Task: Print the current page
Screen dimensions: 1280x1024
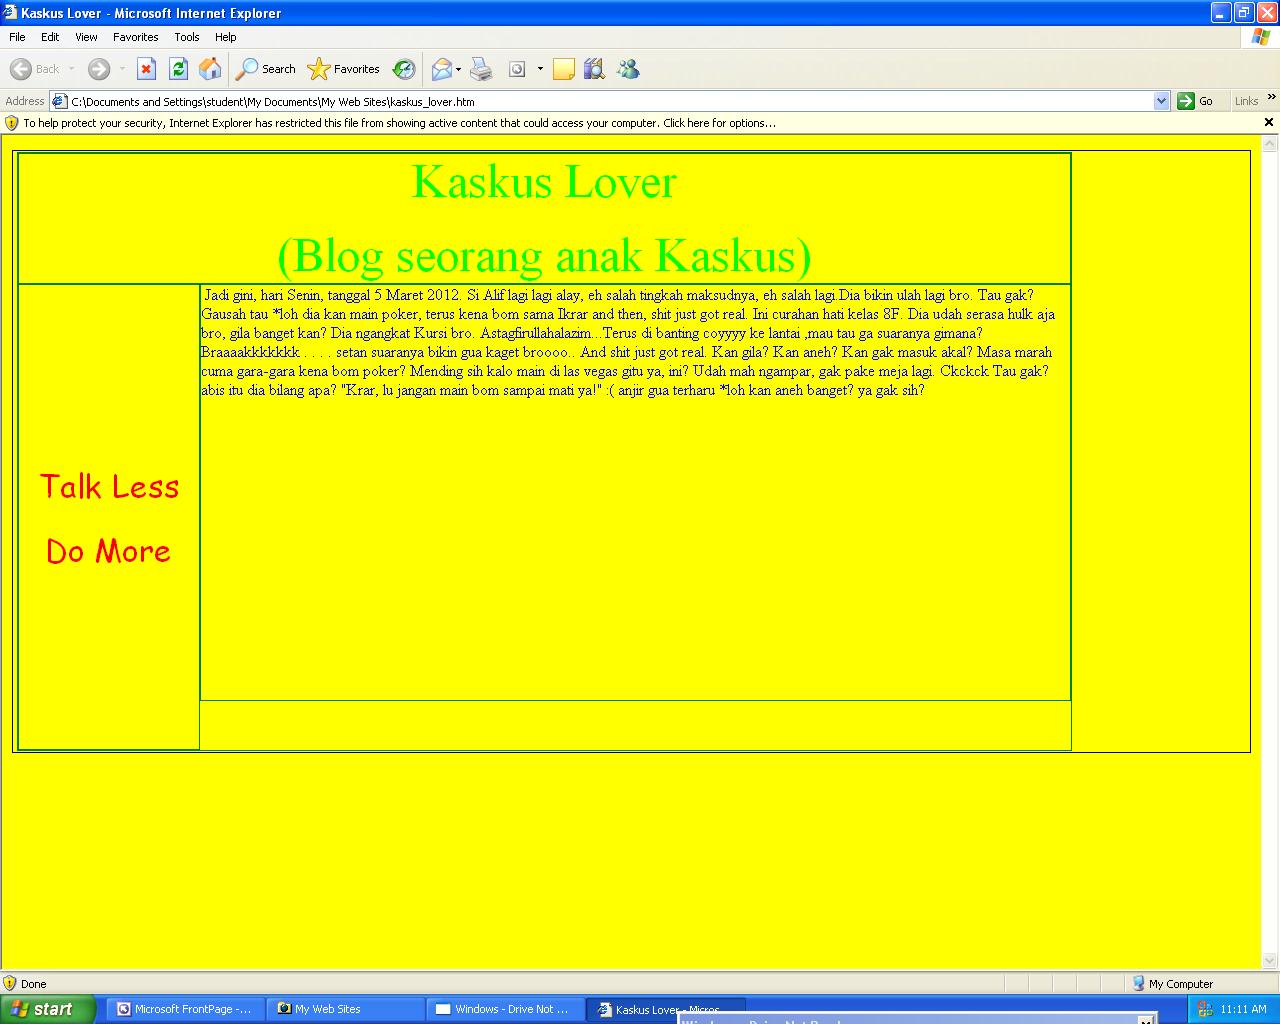Action: (x=481, y=69)
